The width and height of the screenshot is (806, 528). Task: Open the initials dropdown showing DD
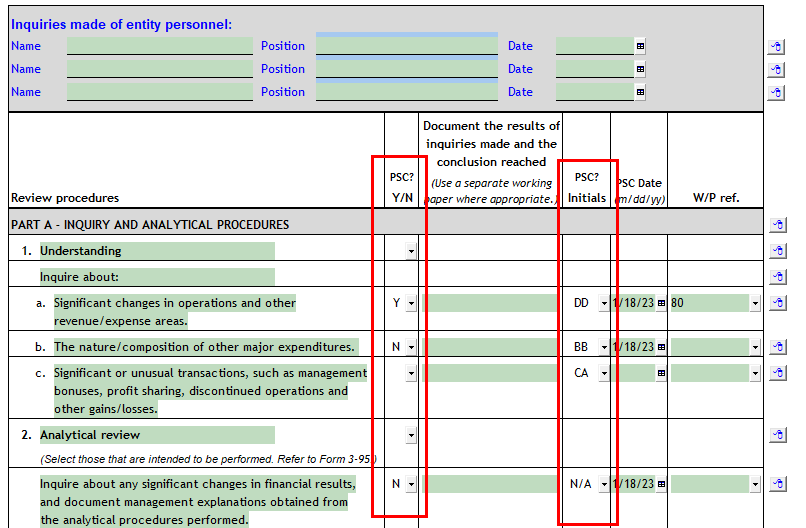(604, 303)
